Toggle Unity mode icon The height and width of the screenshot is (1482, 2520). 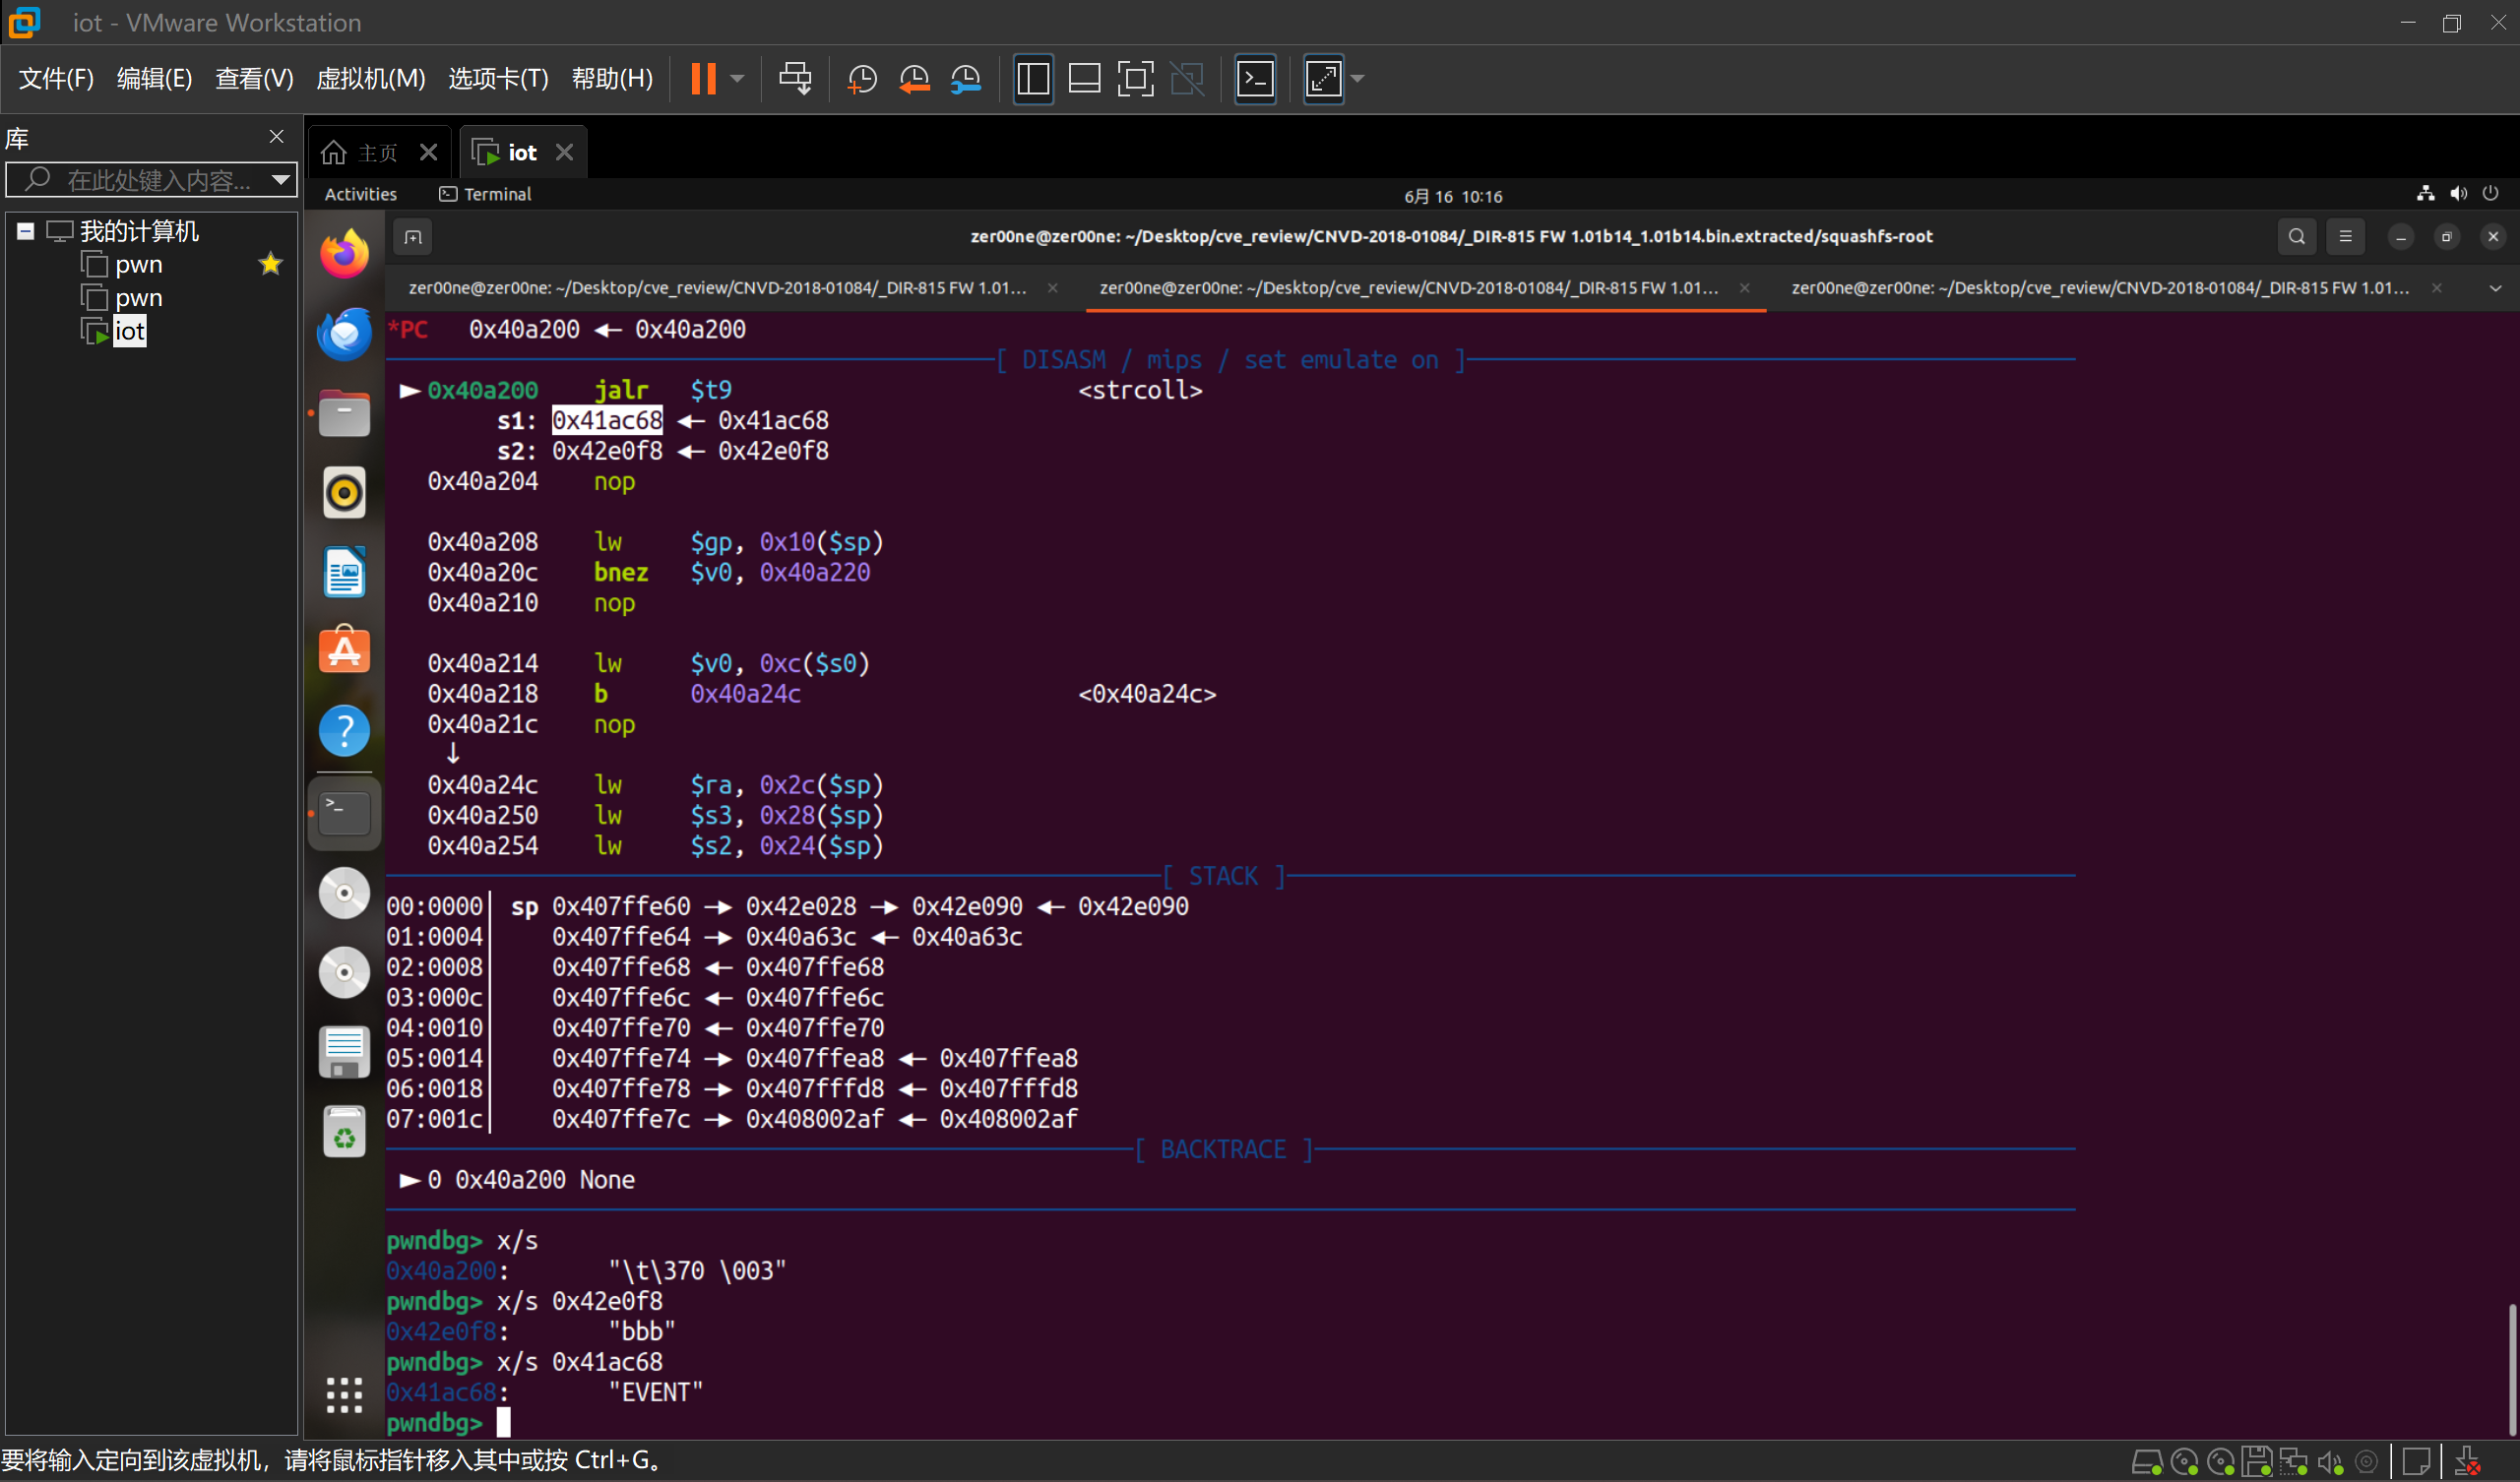pyautogui.click(x=1188, y=78)
